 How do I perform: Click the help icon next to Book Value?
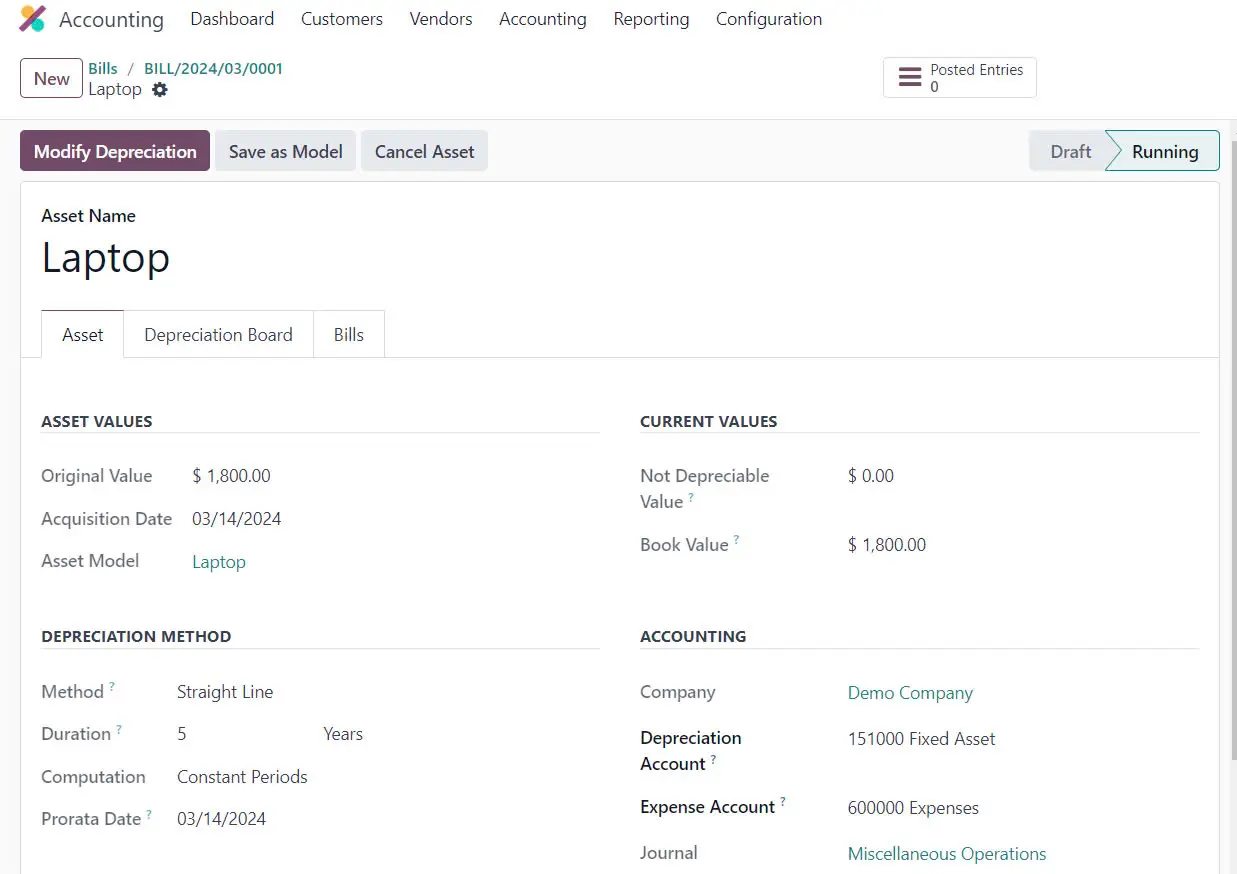tap(737, 540)
